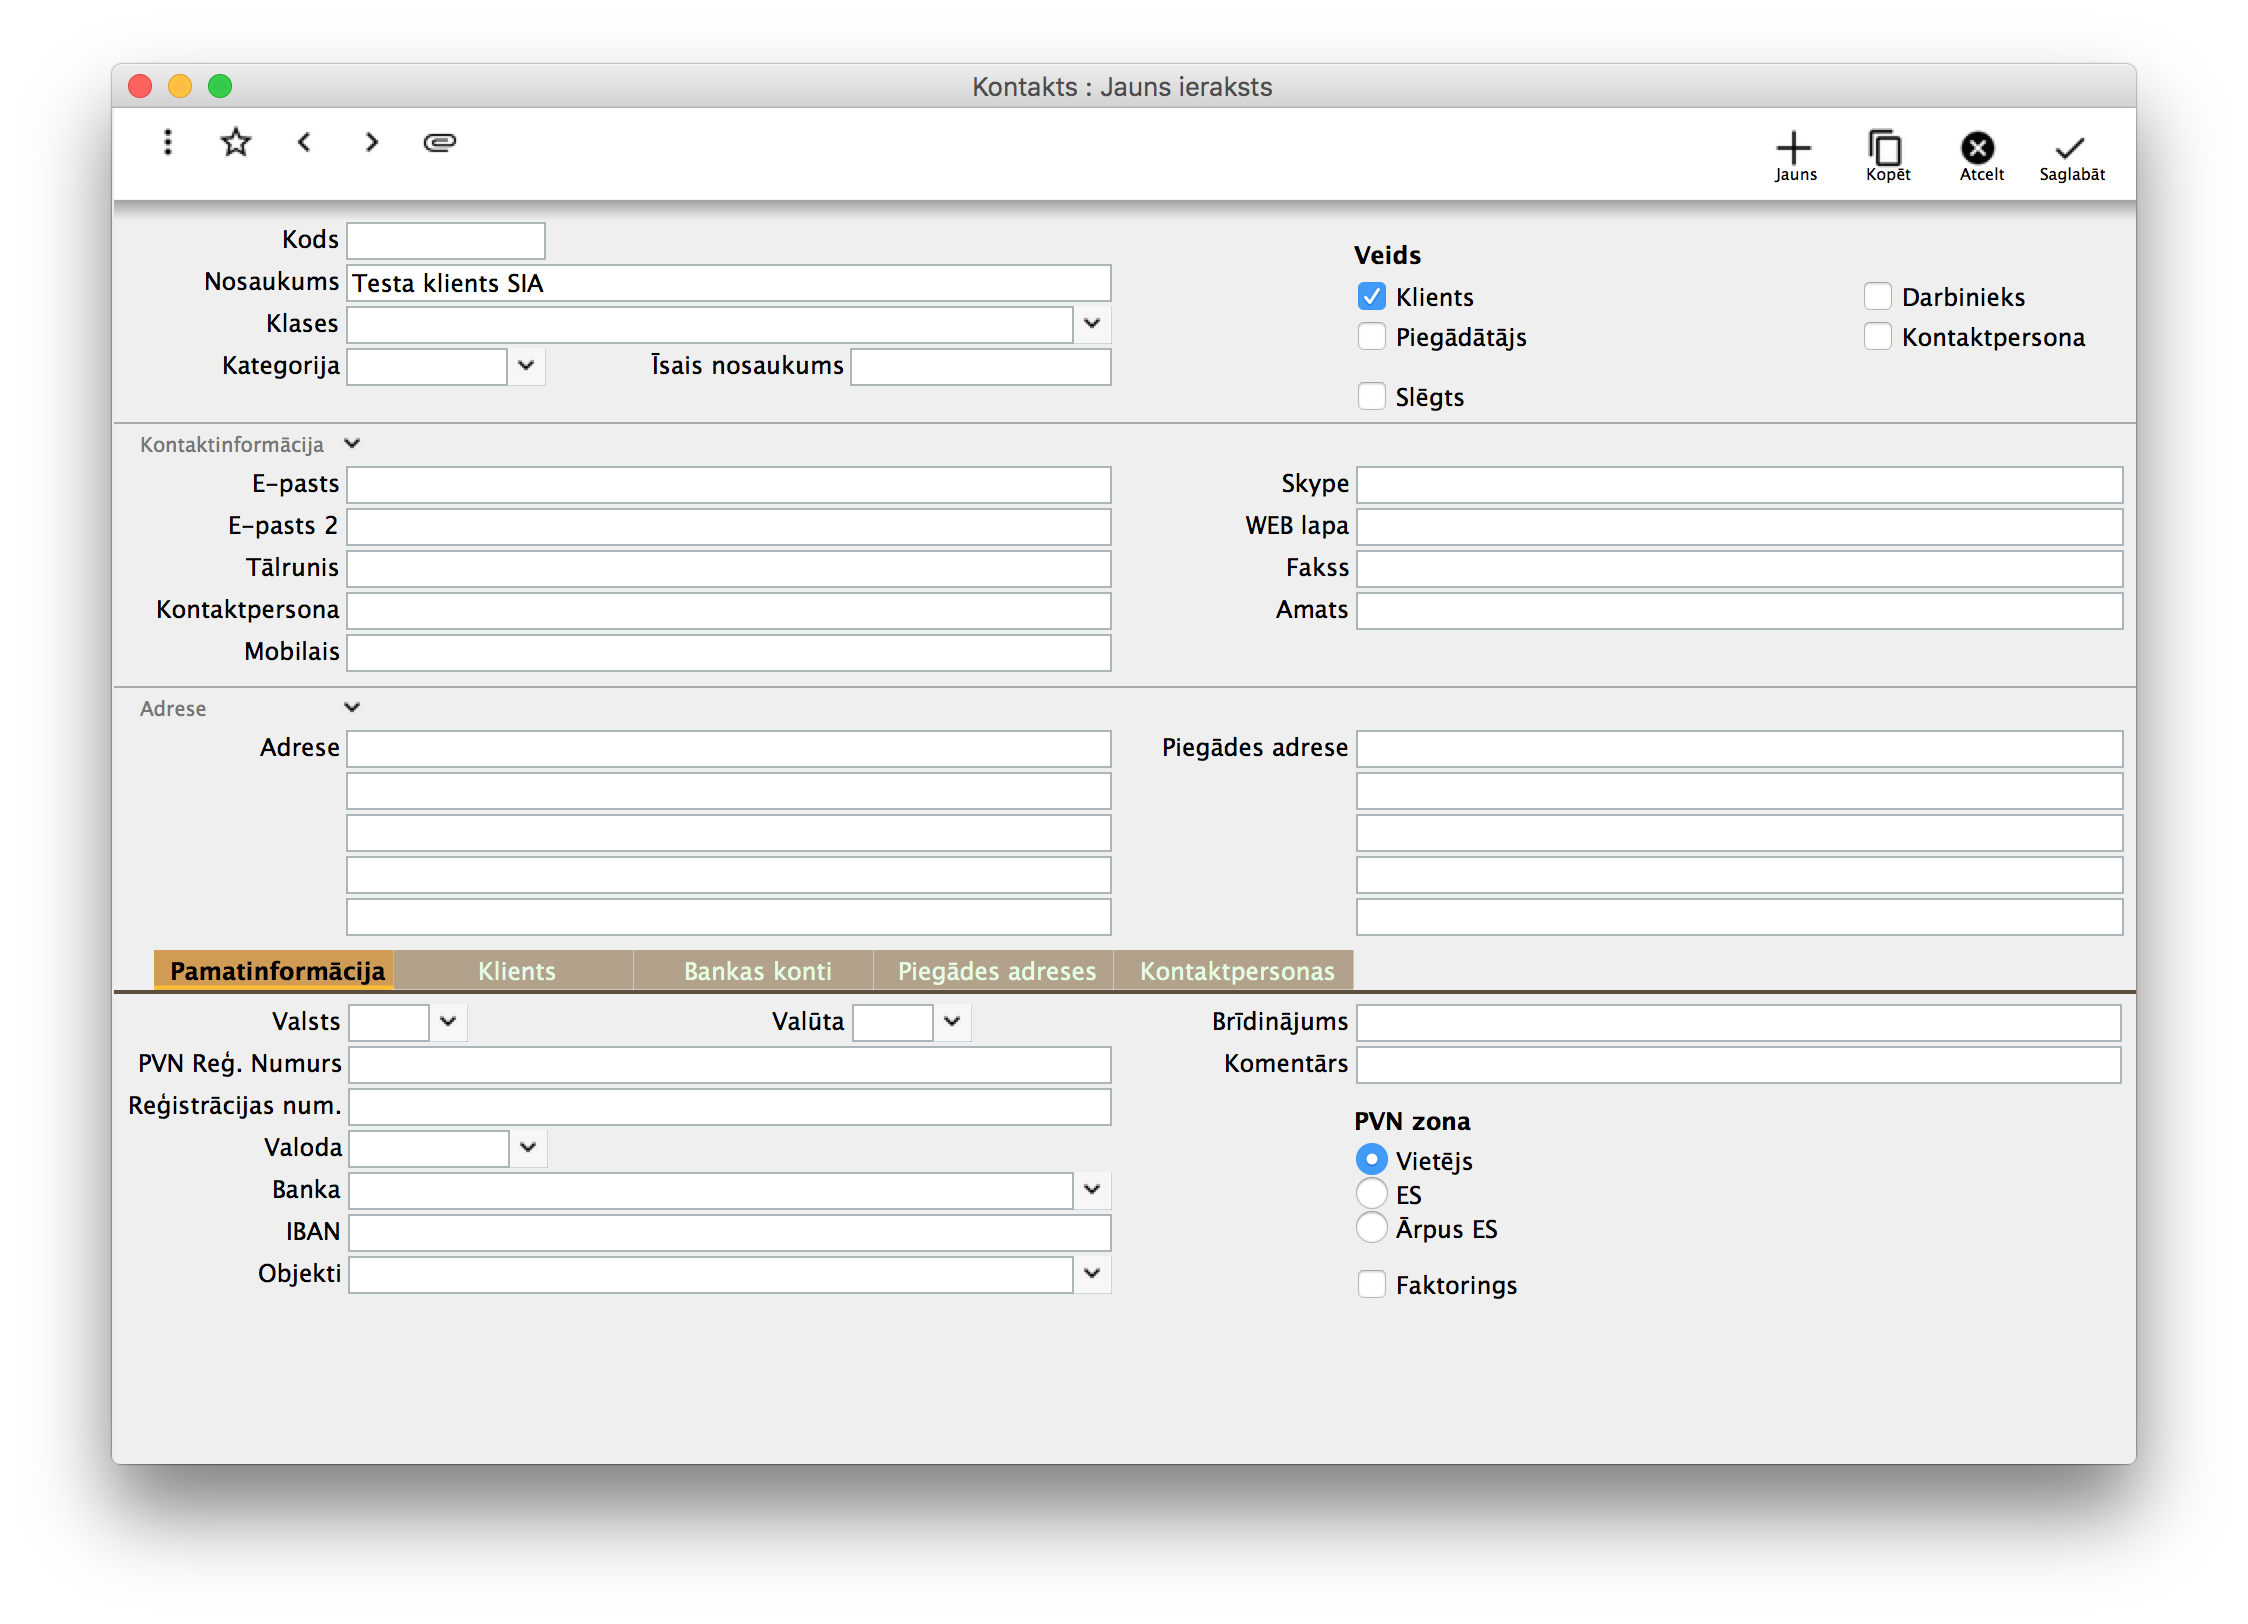
Task: Go to the previous record arrow
Action: point(305,142)
